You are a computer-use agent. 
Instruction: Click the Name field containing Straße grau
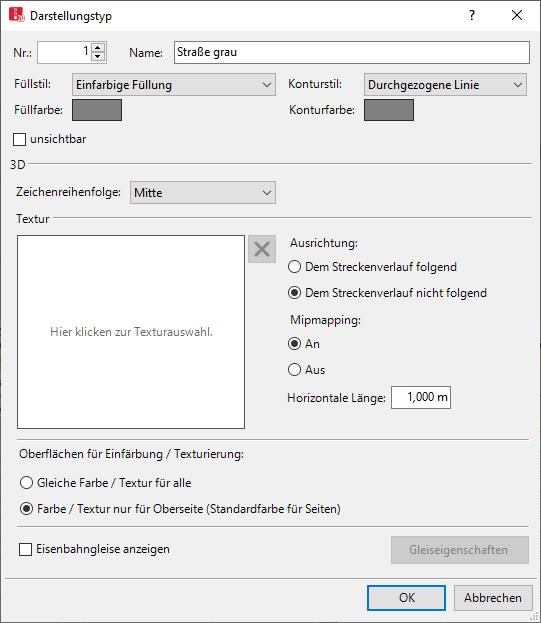[x=352, y=52]
